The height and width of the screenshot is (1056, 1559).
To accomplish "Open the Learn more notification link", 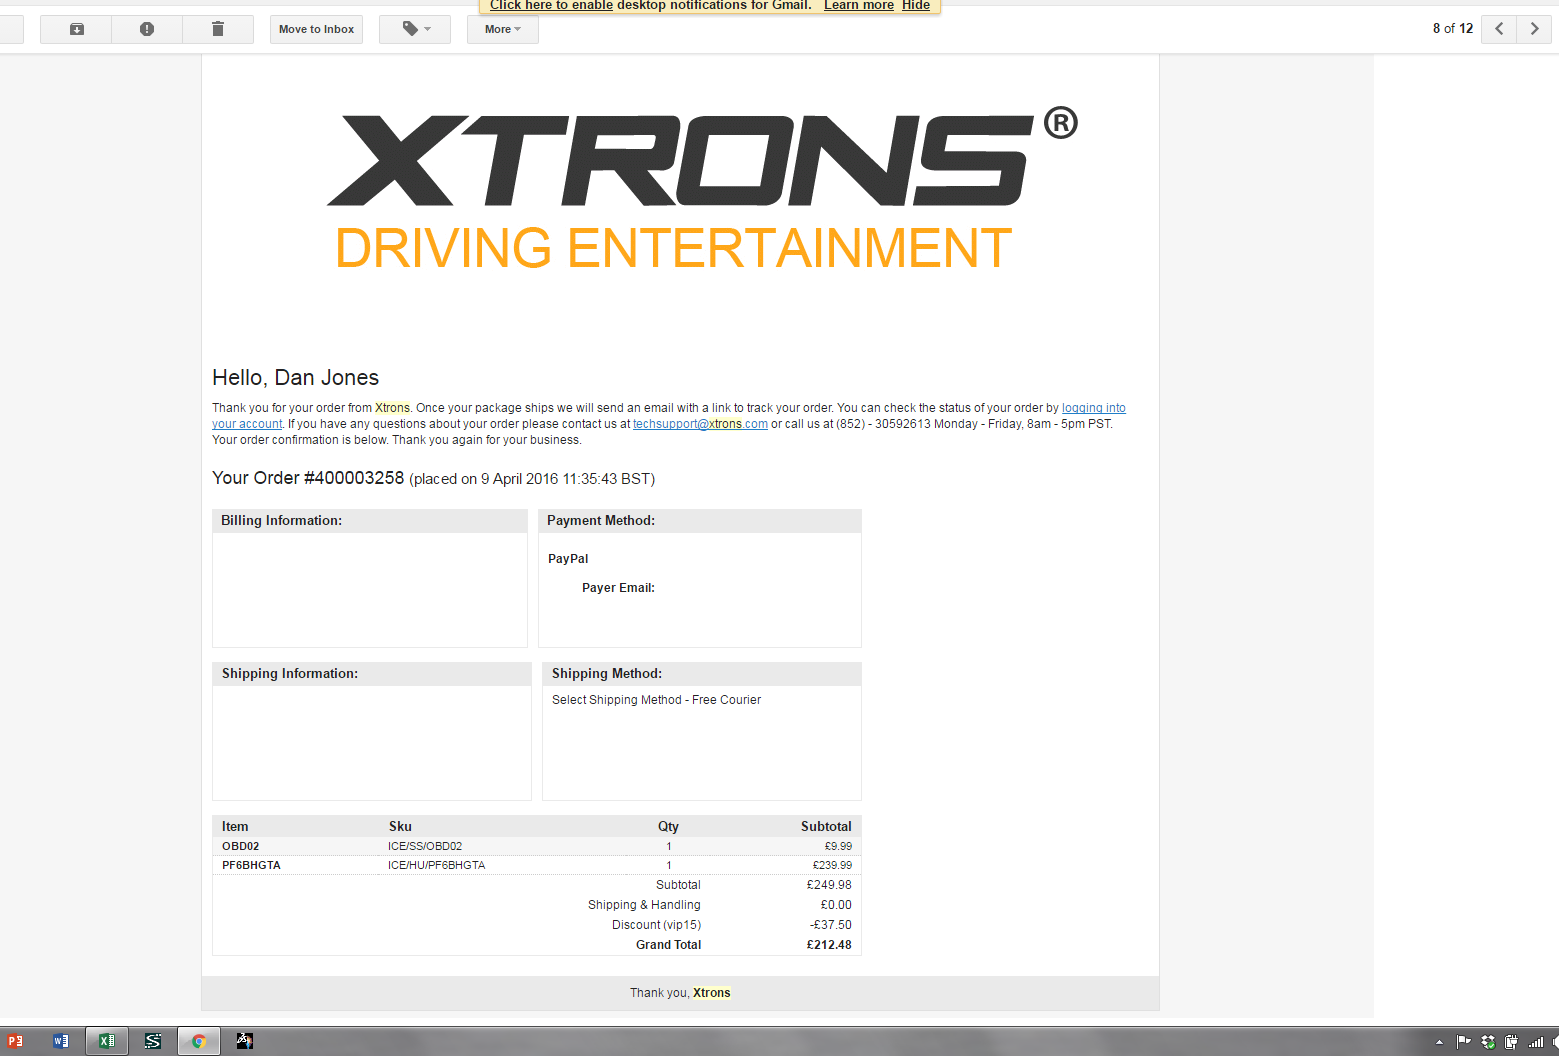I will tap(859, 5).
